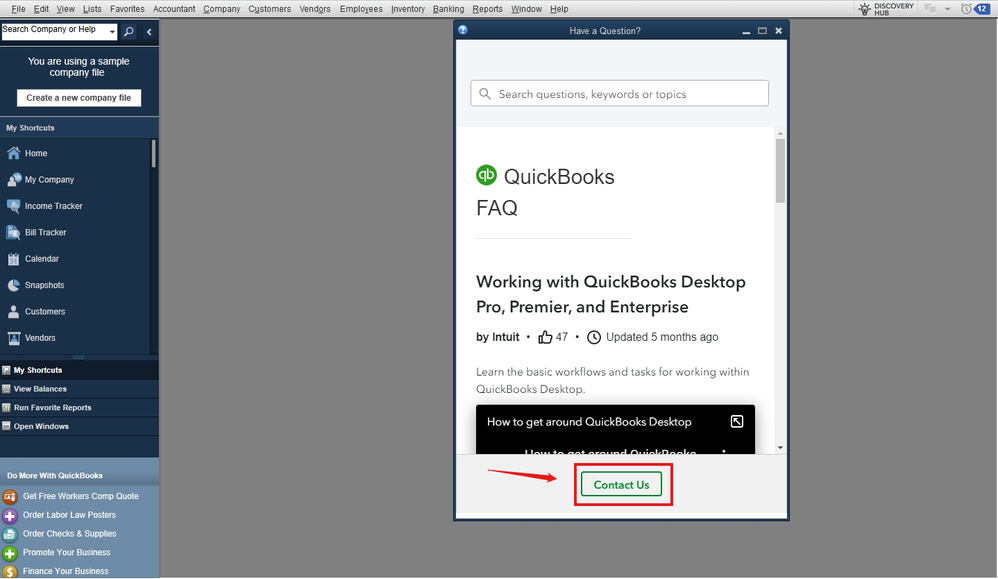The width and height of the screenshot is (998, 579).
Task: Click the alerts badge showing 12
Action: 981,9
